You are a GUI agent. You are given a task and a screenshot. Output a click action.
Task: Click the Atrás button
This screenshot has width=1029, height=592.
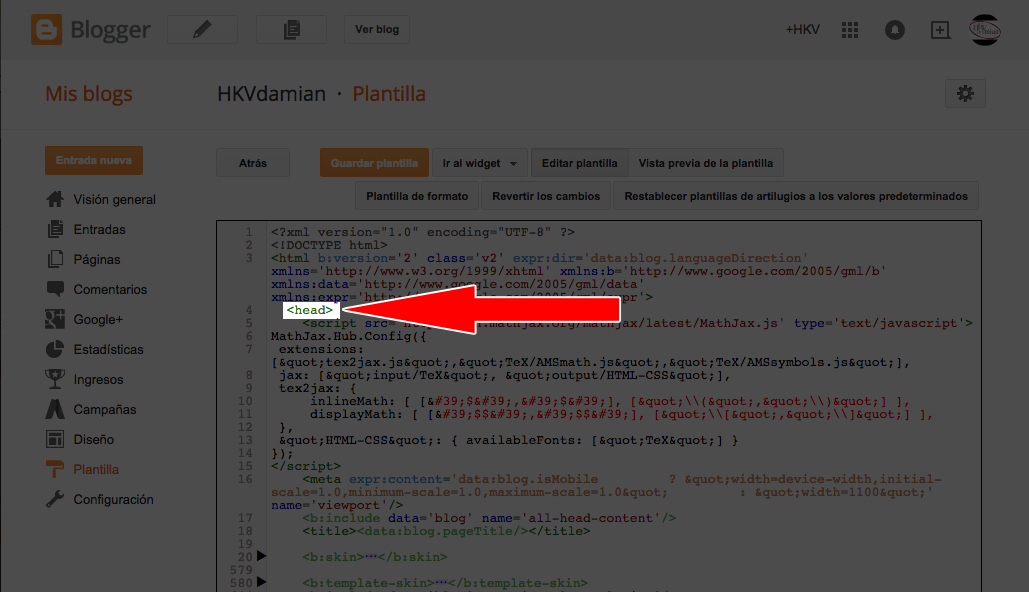coord(253,163)
